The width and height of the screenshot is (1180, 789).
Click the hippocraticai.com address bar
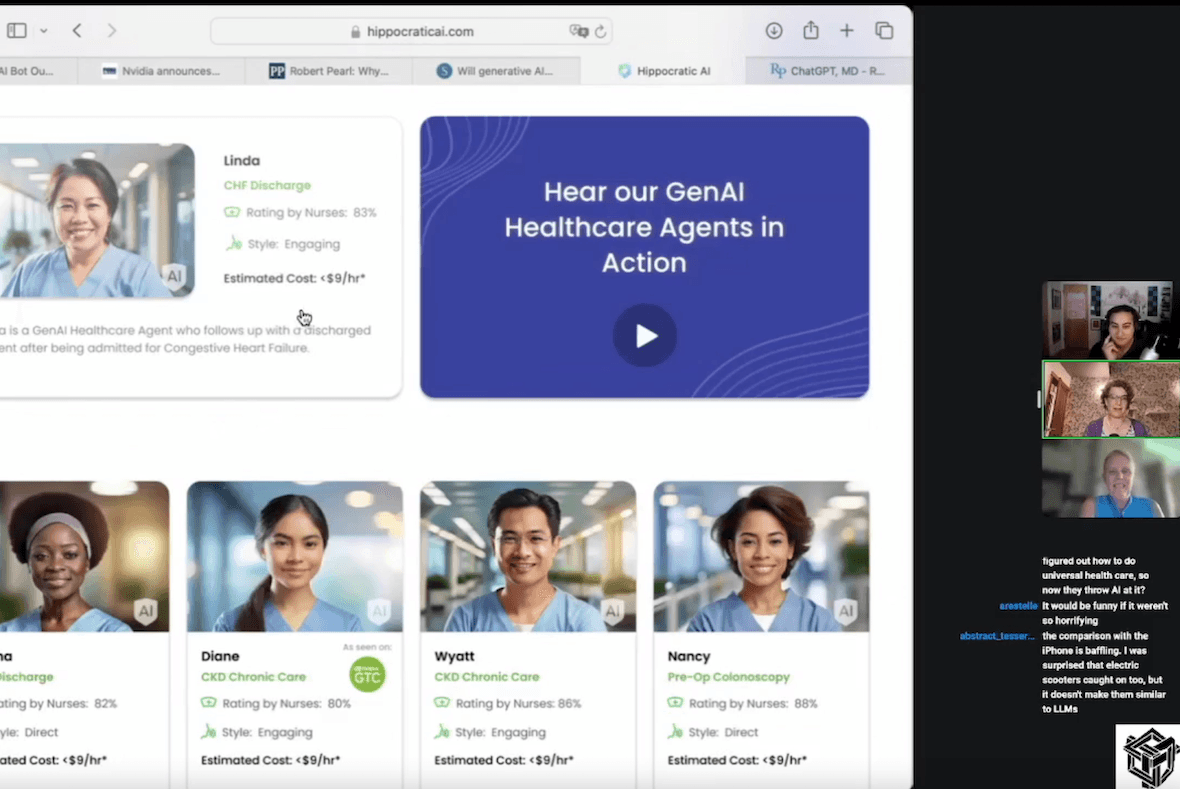pyautogui.click(x=412, y=32)
